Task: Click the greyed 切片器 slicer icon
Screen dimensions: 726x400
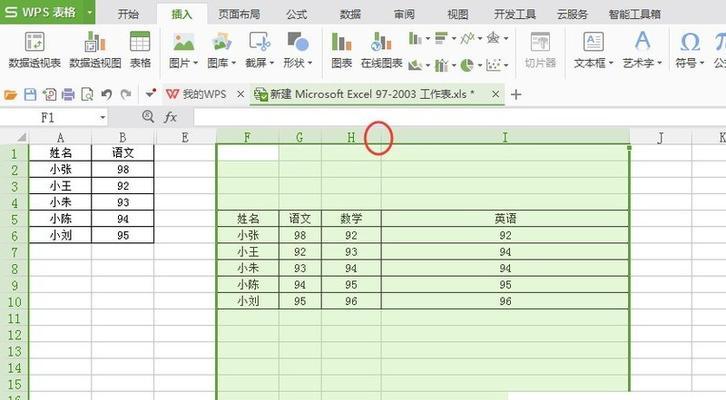Action: (540, 50)
